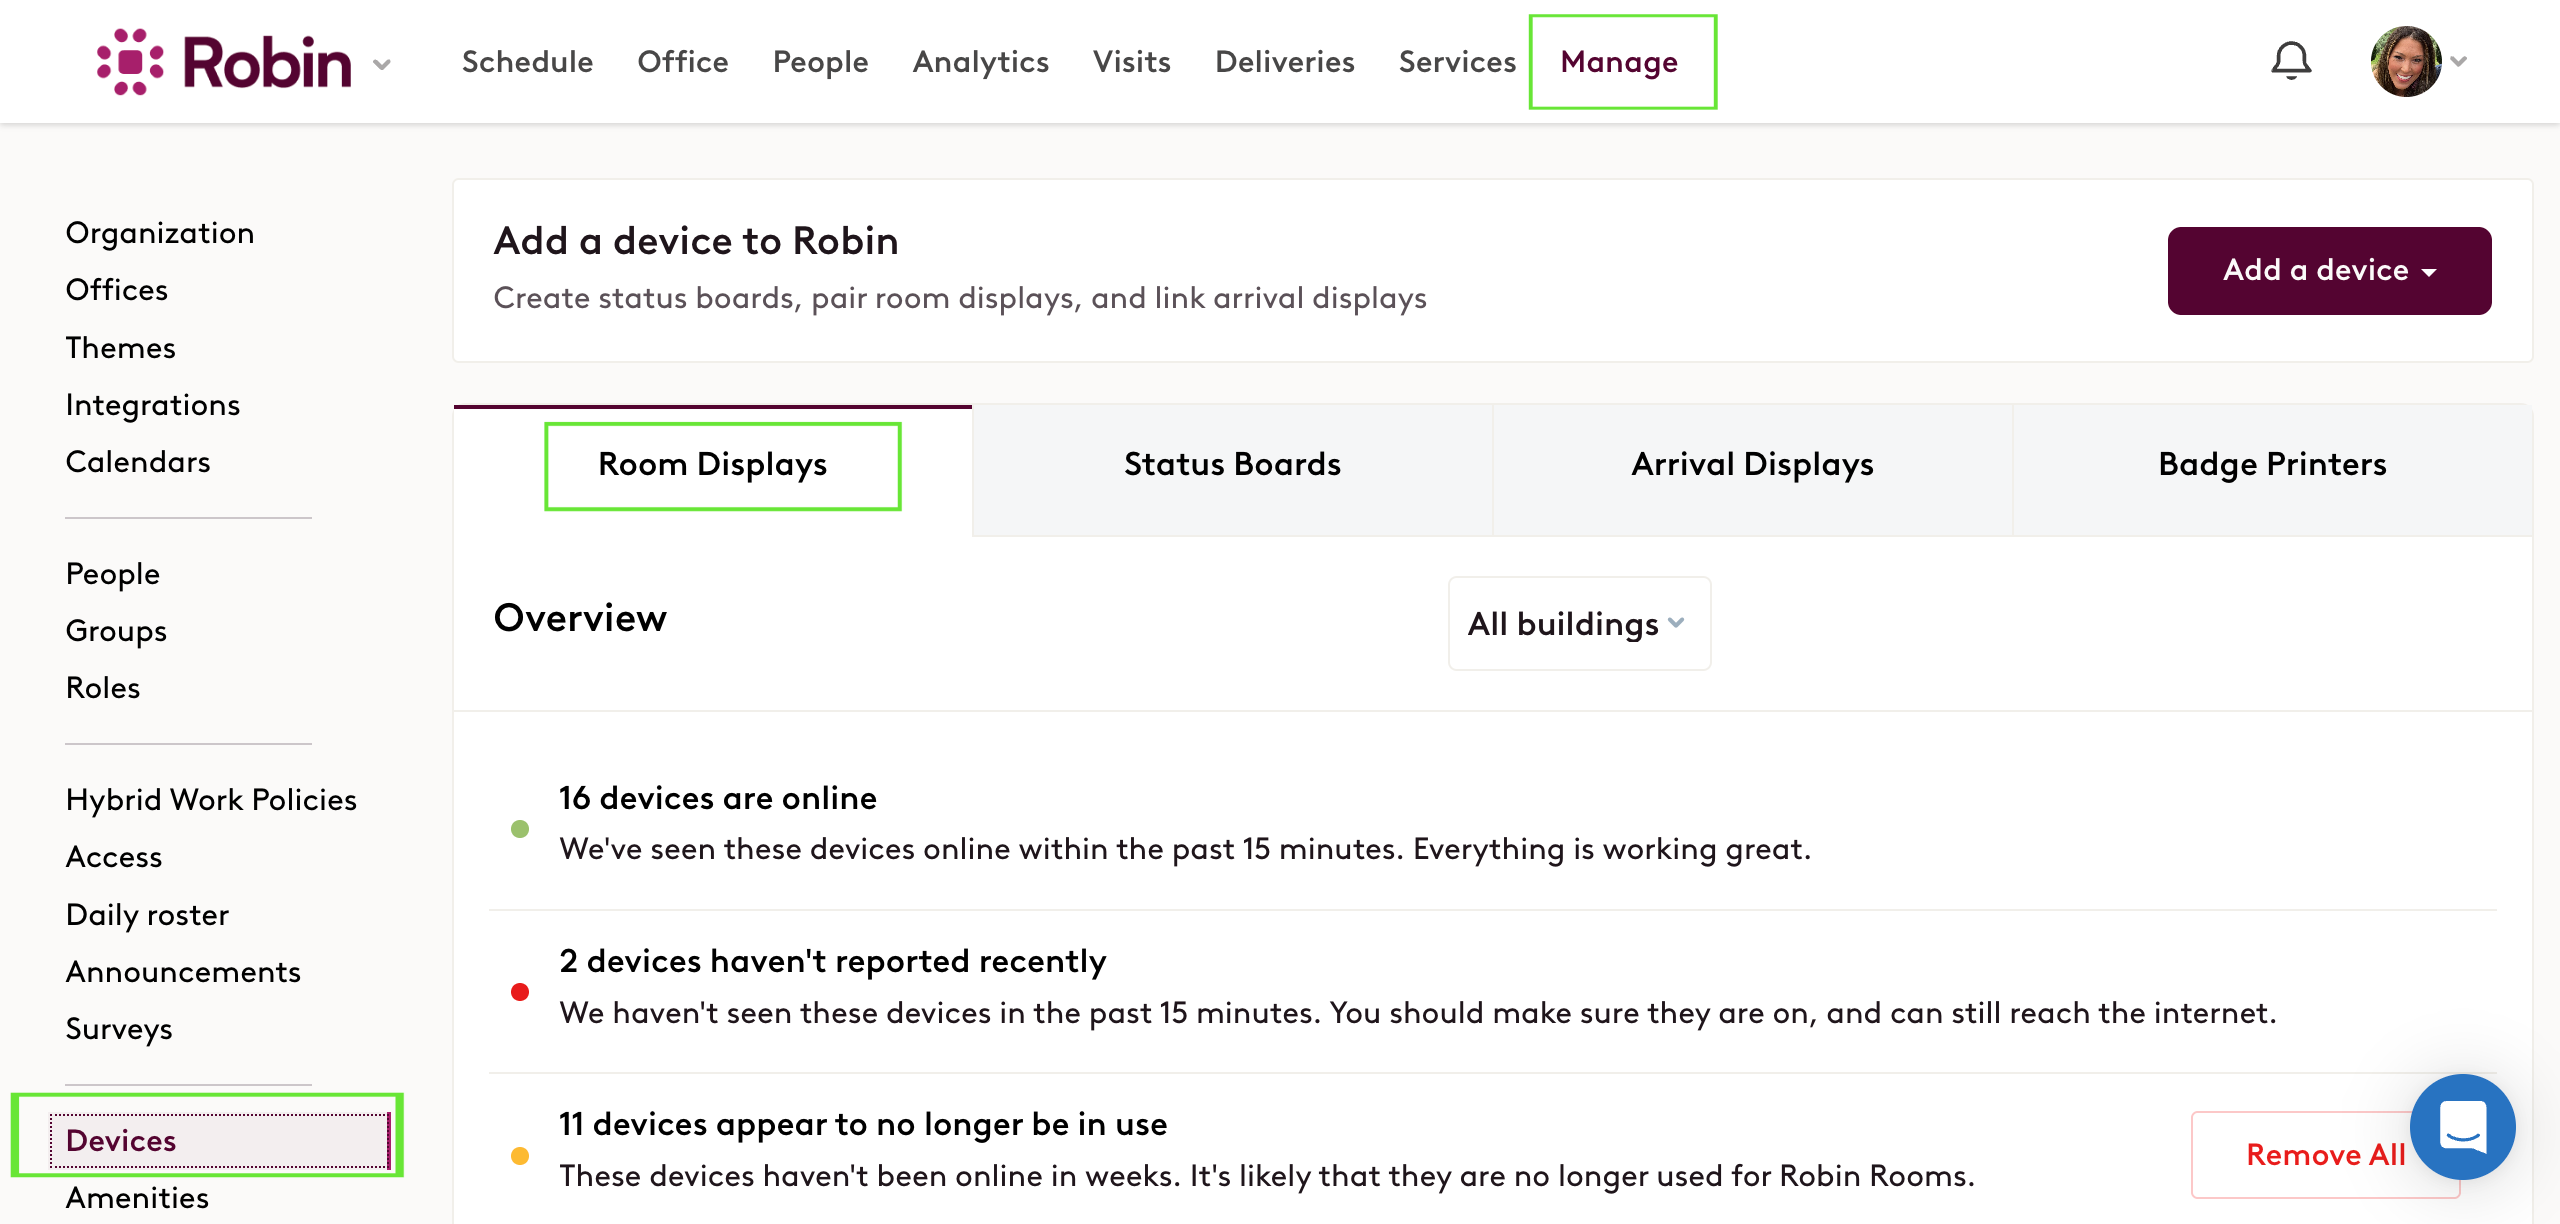The width and height of the screenshot is (2560, 1224).
Task: Open the chat support bubble
Action: 2462,1126
